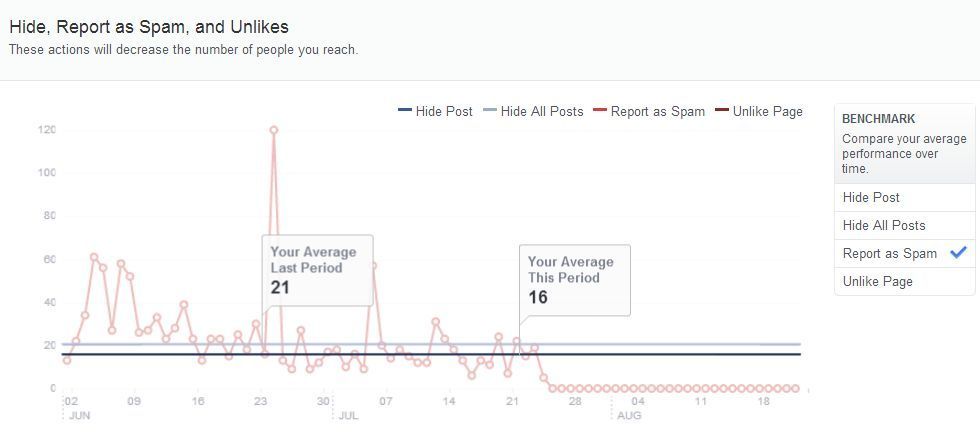
Task: Click the red Report as Spam legend swatch
Action: 600,112
